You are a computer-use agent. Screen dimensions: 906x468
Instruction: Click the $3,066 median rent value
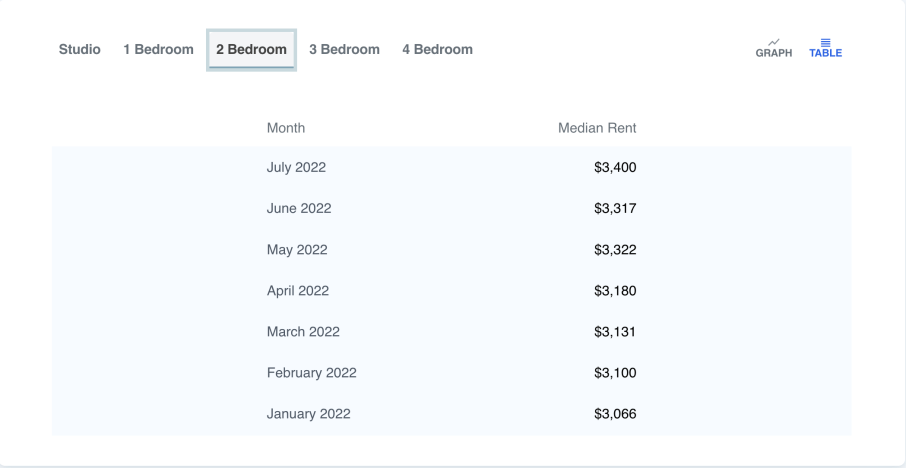pos(615,414)
